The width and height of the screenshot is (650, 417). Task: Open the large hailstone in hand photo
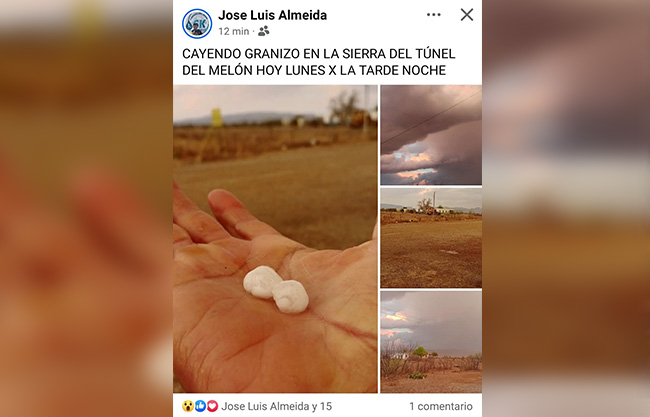point(275,239)
